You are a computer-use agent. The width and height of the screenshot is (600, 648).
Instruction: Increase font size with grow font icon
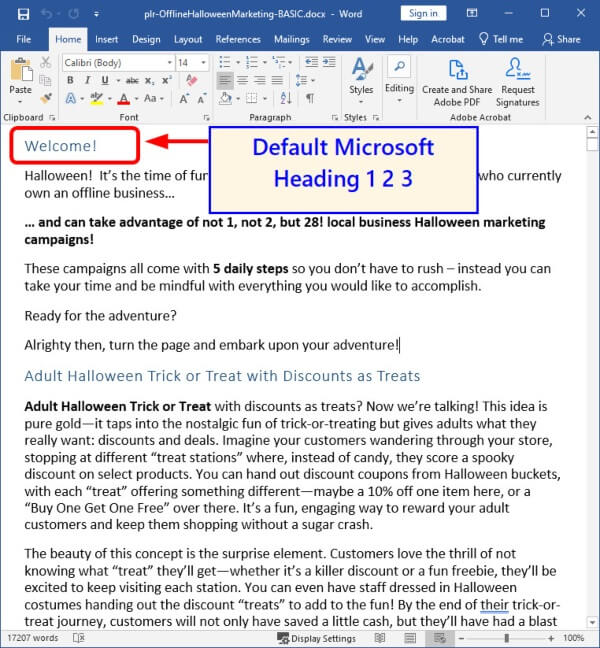point(184,98)
